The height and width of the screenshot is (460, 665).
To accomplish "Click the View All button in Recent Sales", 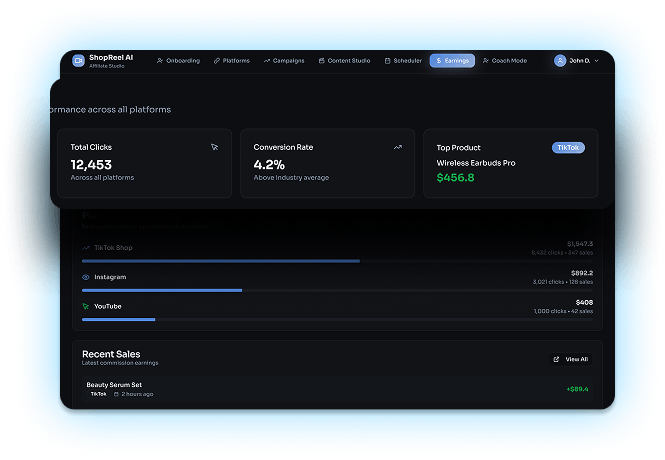I will point(570,359).
